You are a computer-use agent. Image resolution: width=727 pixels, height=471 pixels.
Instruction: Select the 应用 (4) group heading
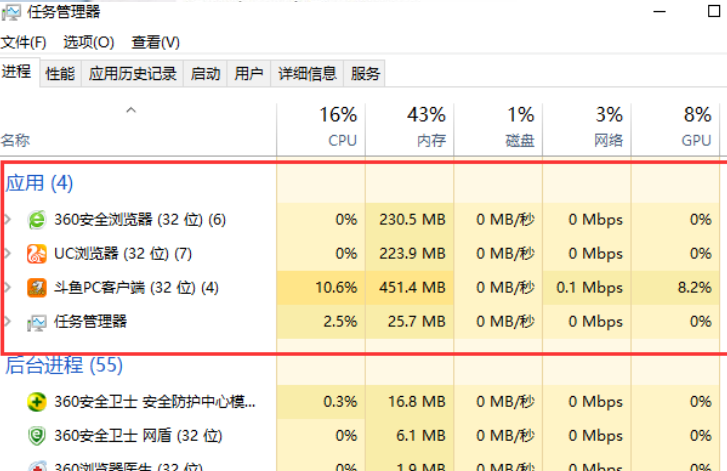pos(39,183)
